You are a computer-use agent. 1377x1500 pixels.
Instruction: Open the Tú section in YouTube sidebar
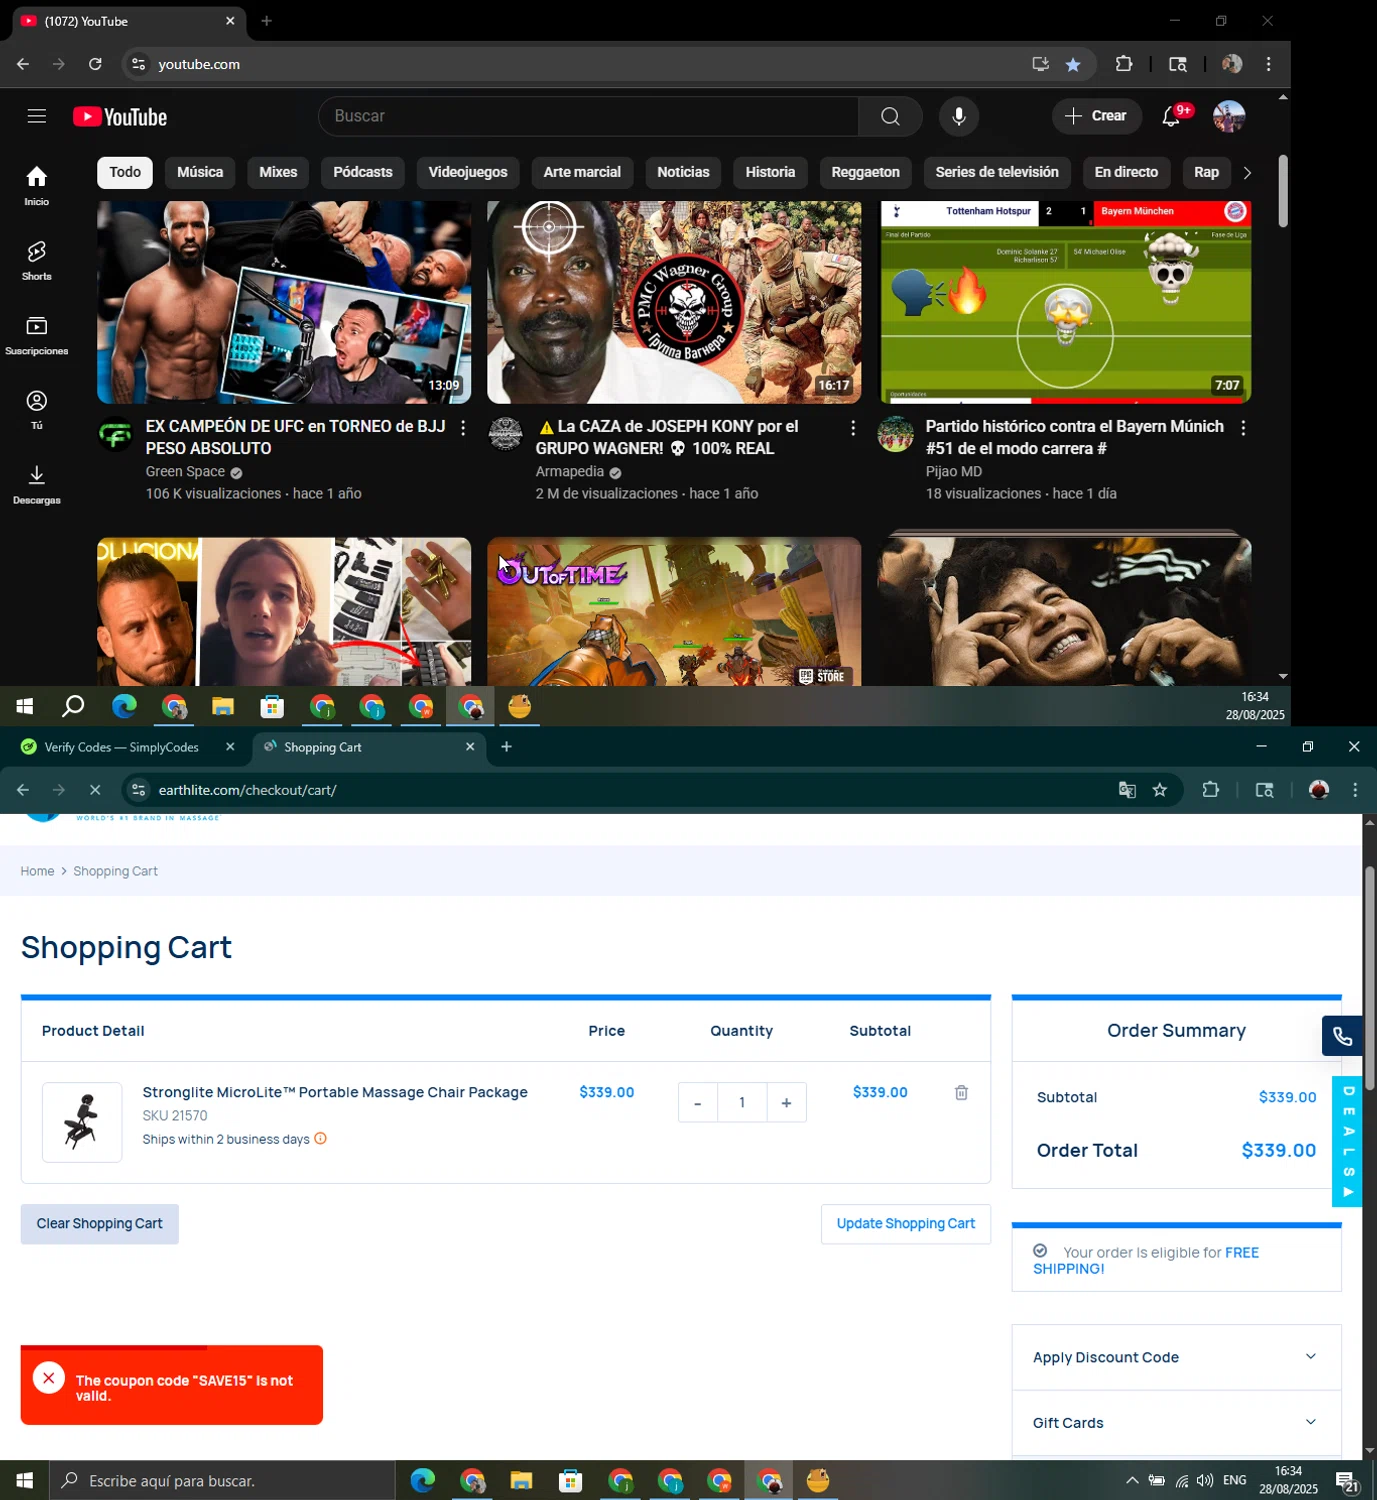pyautogui.click(x=37, y=409)
